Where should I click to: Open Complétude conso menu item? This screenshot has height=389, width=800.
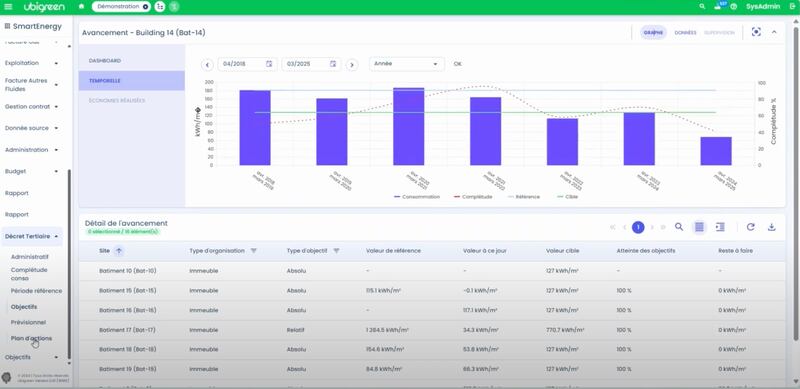coord(29,274)
